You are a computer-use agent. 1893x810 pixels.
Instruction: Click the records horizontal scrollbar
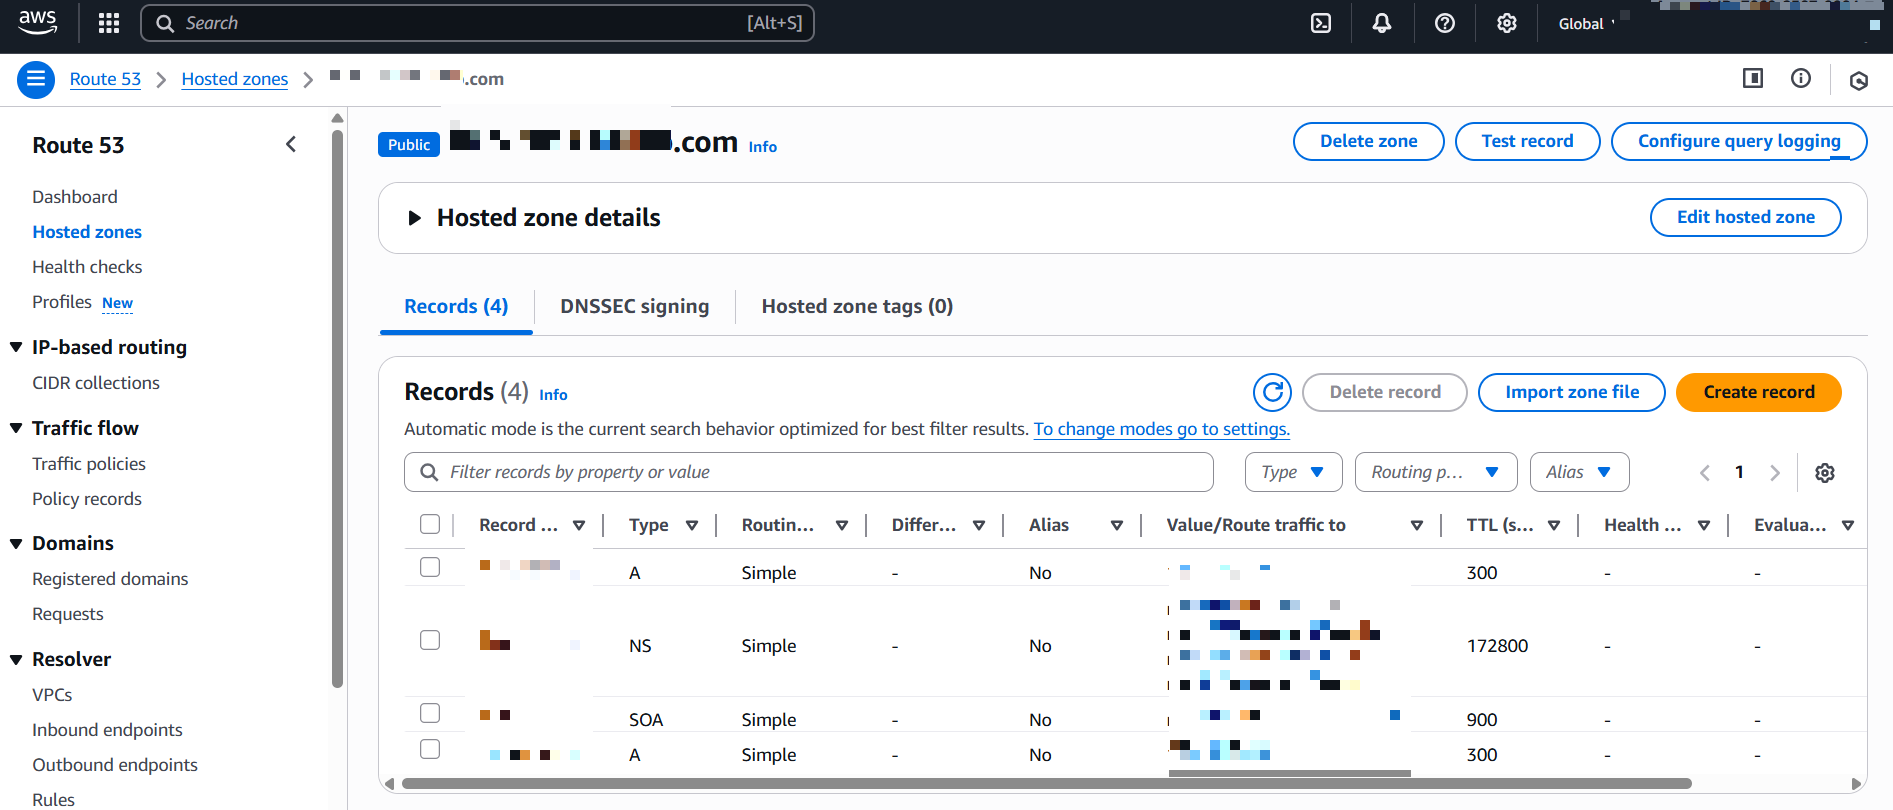[1046, 784]
